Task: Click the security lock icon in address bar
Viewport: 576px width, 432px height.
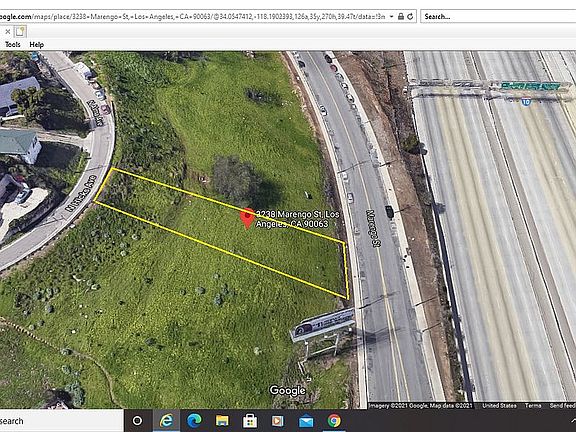Action: click(x=401, y=17)
